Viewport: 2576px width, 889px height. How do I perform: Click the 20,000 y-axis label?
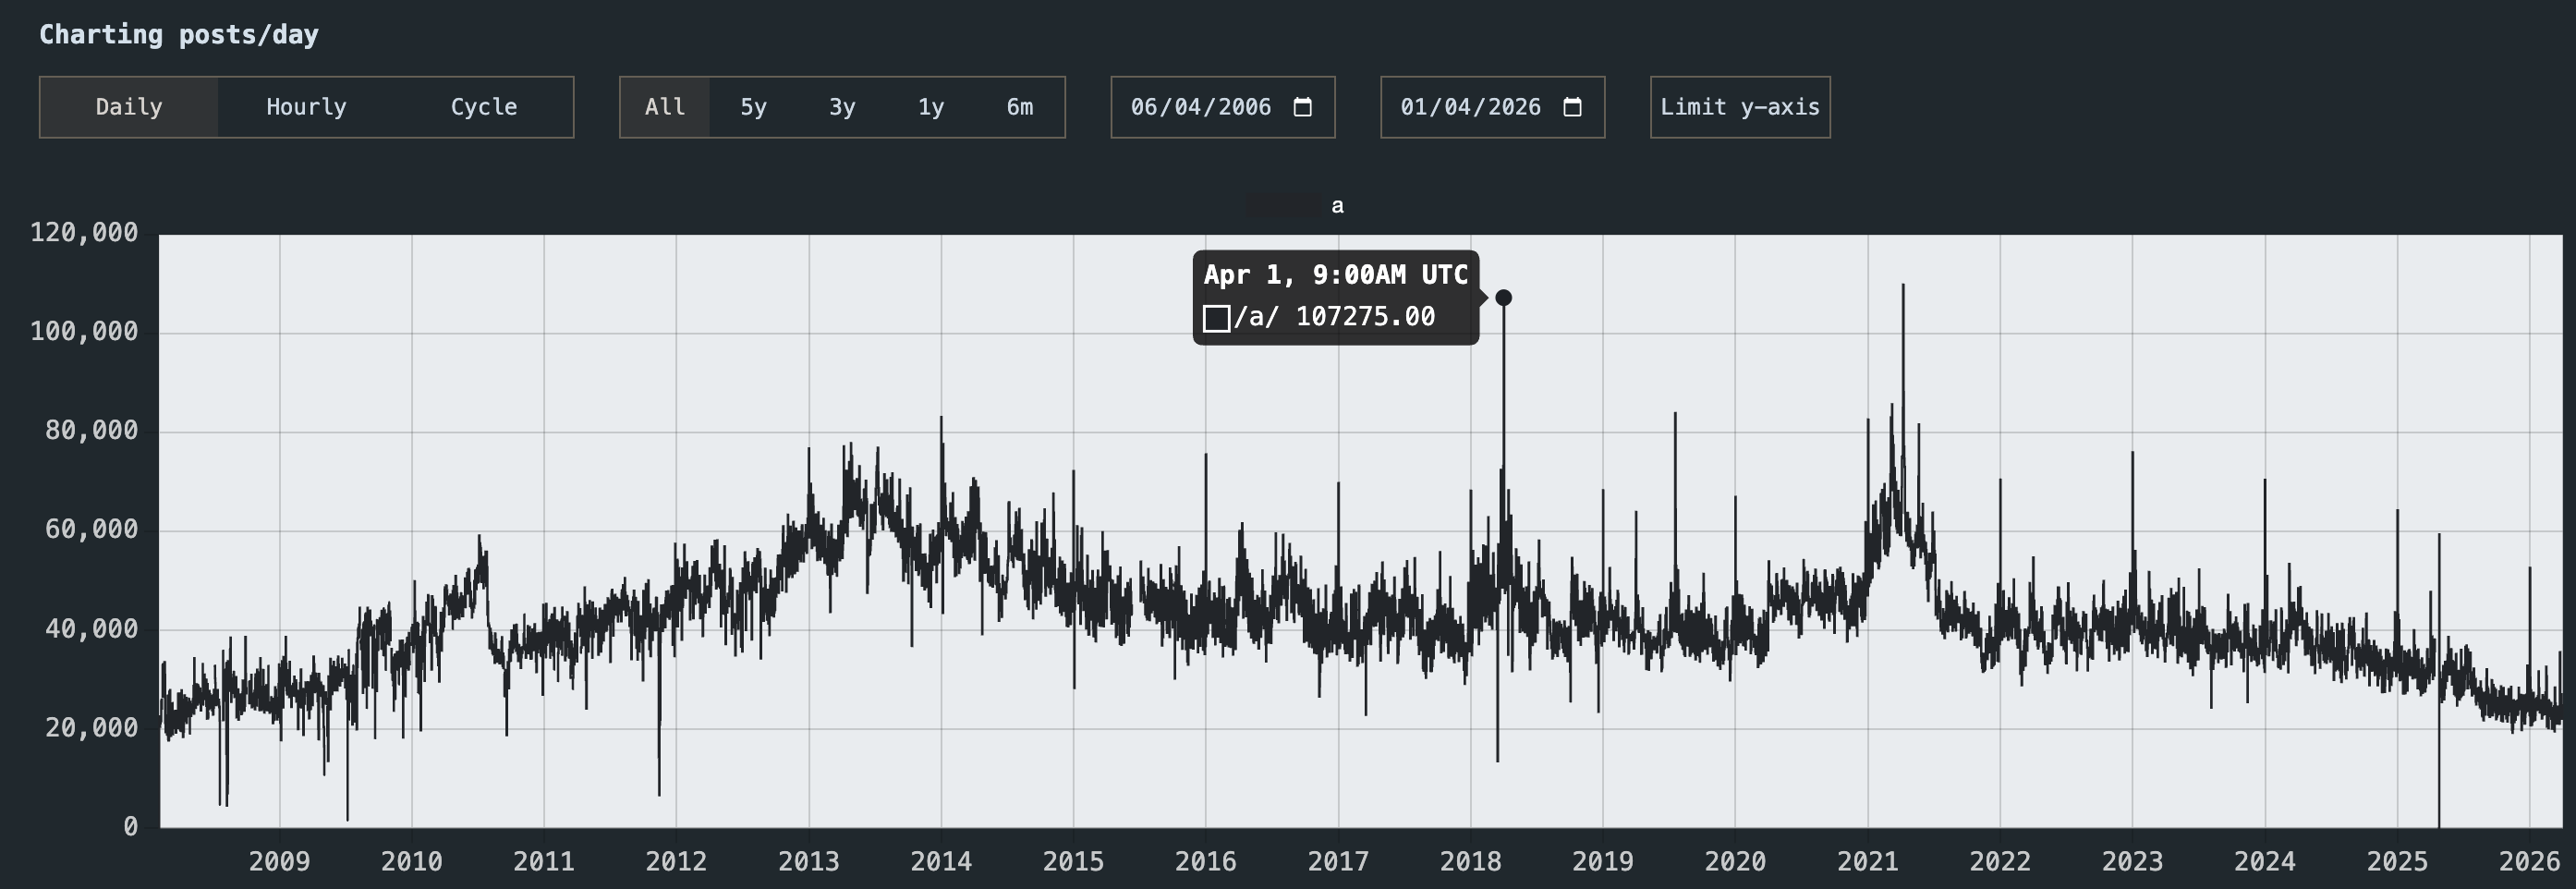(91, 728)
